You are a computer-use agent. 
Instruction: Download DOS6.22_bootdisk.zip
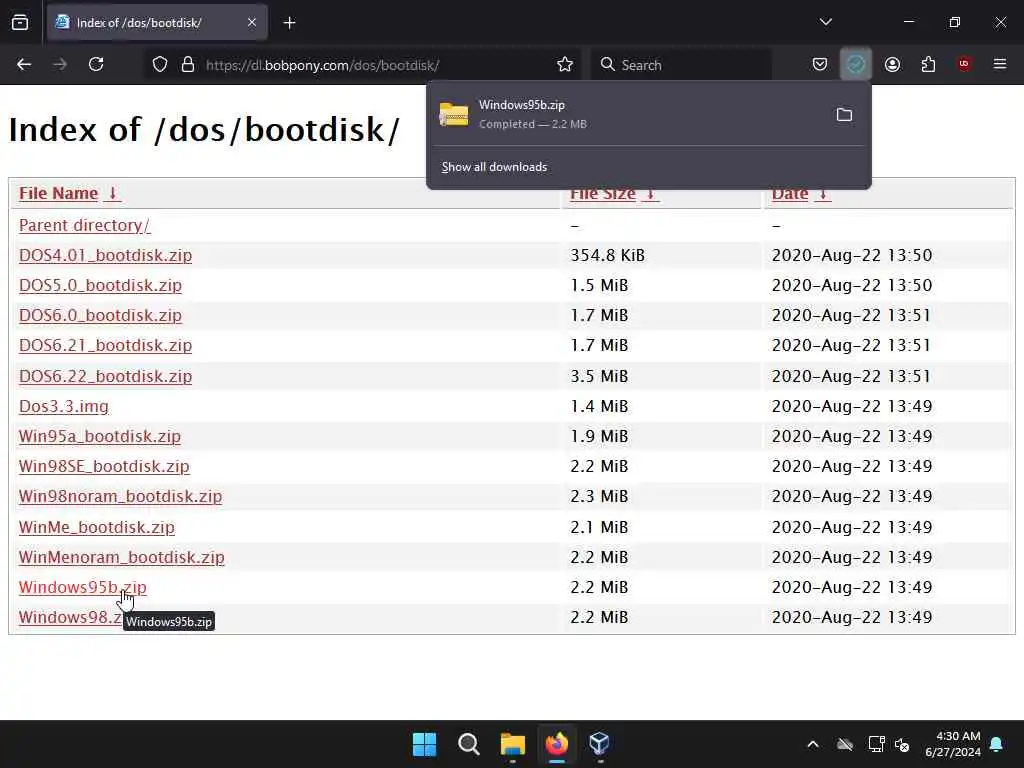point(105,376)
